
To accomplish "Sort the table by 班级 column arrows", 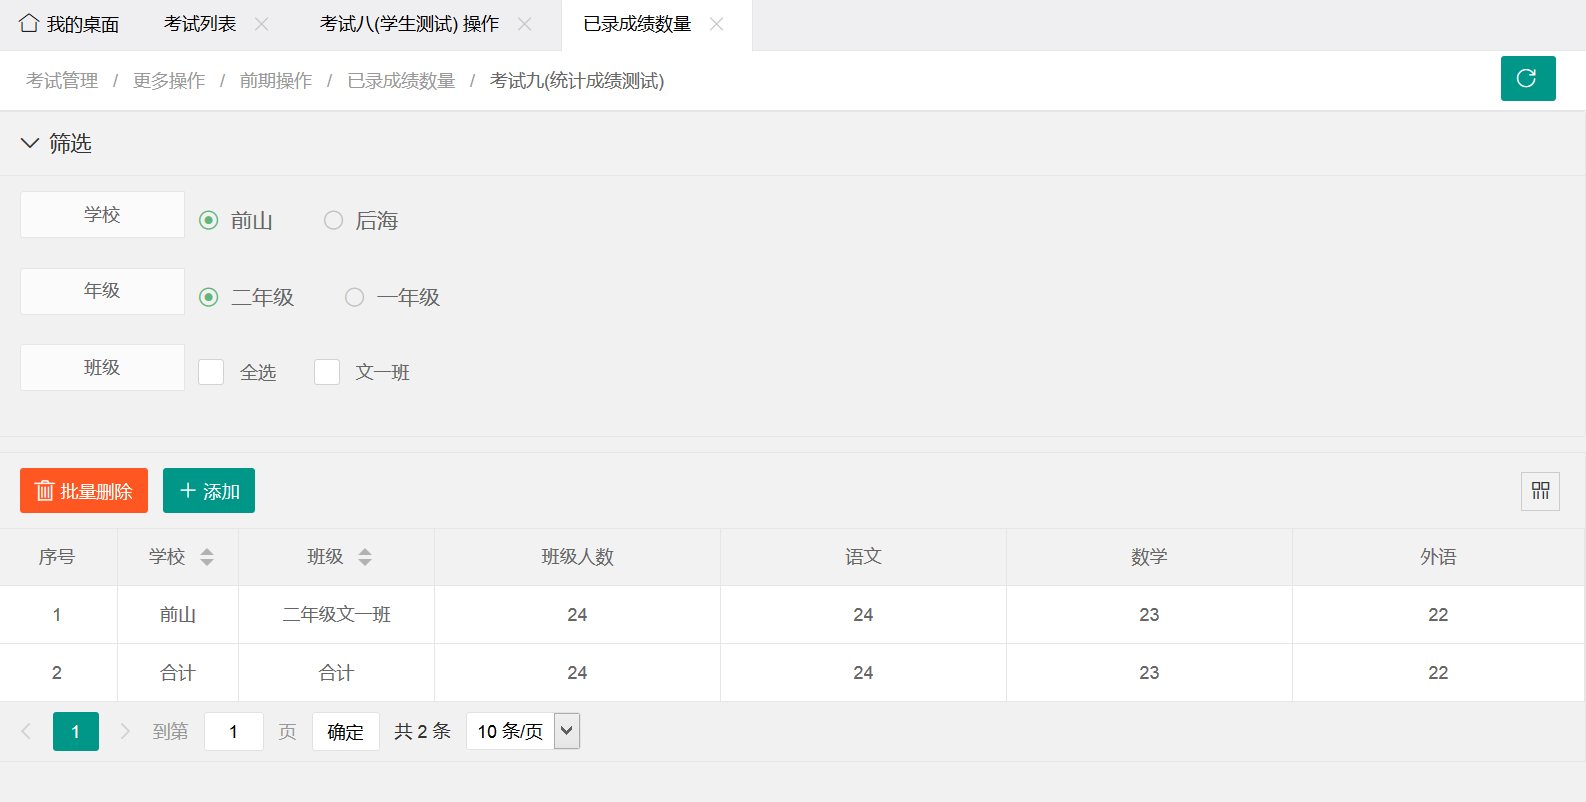I will coord(365,557).
